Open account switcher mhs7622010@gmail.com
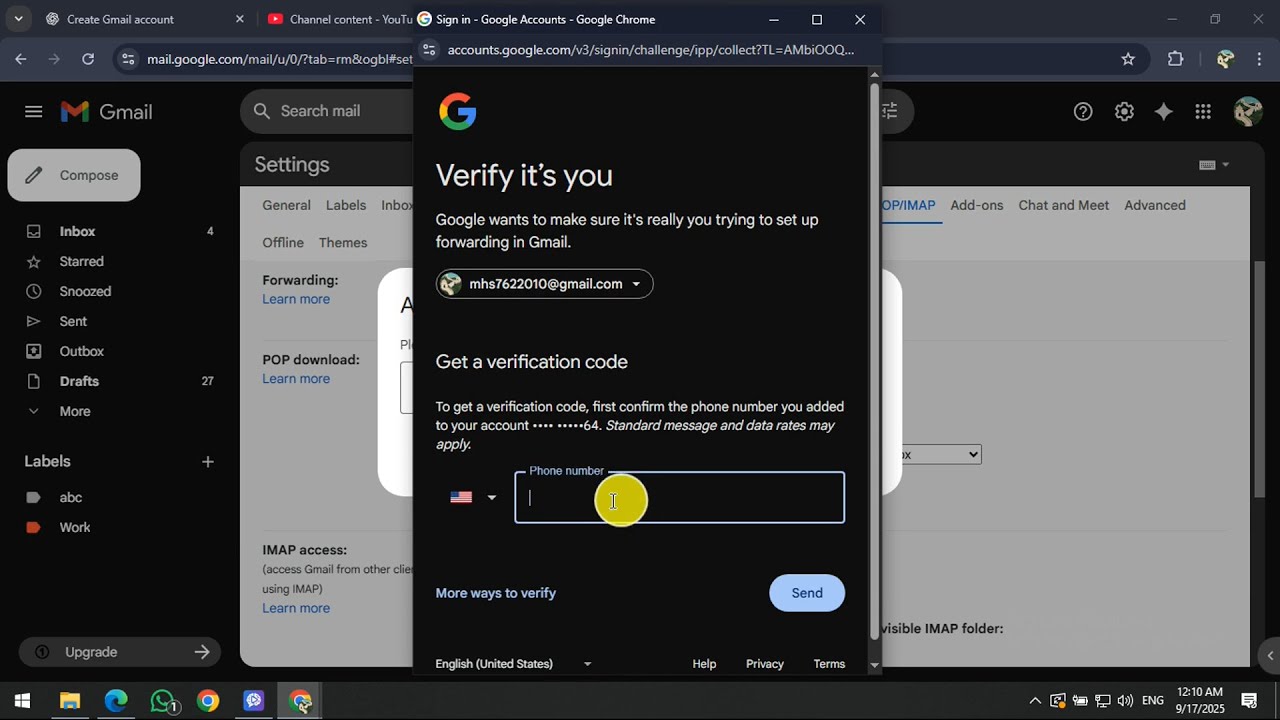Screen dimensions: 1280x720 point(544,284)
